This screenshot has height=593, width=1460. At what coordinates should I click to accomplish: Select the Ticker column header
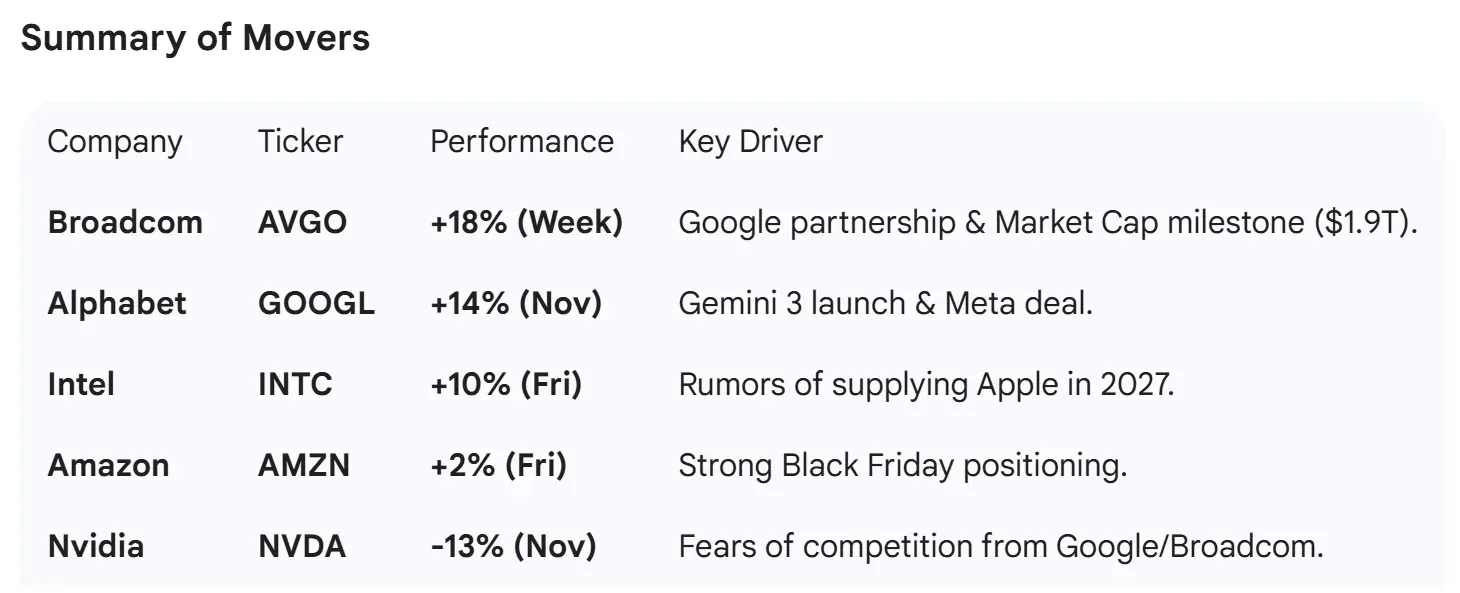point(300,142)
